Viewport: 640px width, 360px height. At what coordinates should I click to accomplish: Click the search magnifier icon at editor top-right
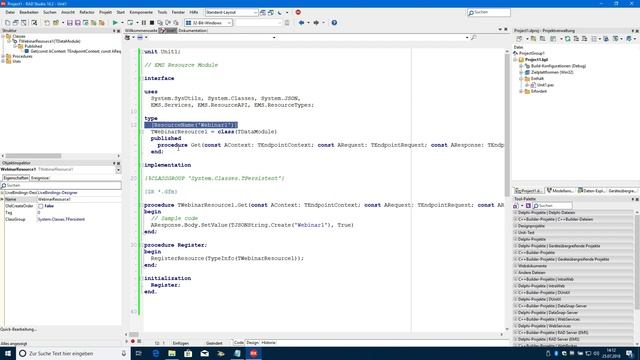473,38
